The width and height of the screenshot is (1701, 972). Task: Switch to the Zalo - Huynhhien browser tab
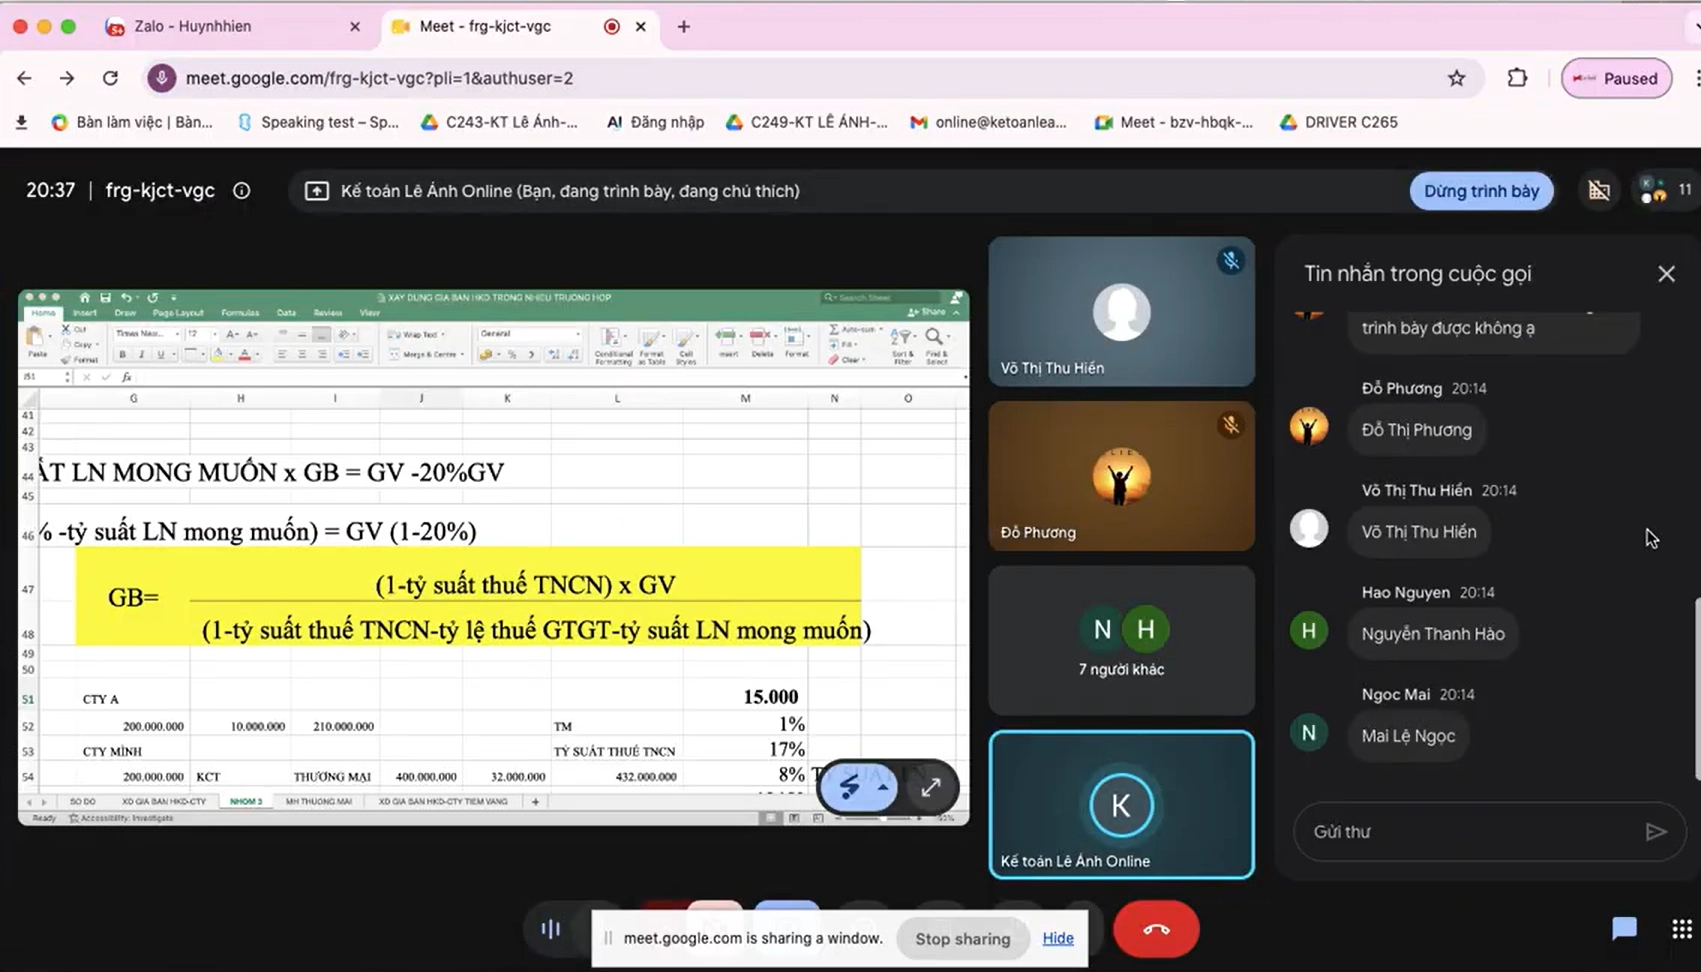click(232, 27)
